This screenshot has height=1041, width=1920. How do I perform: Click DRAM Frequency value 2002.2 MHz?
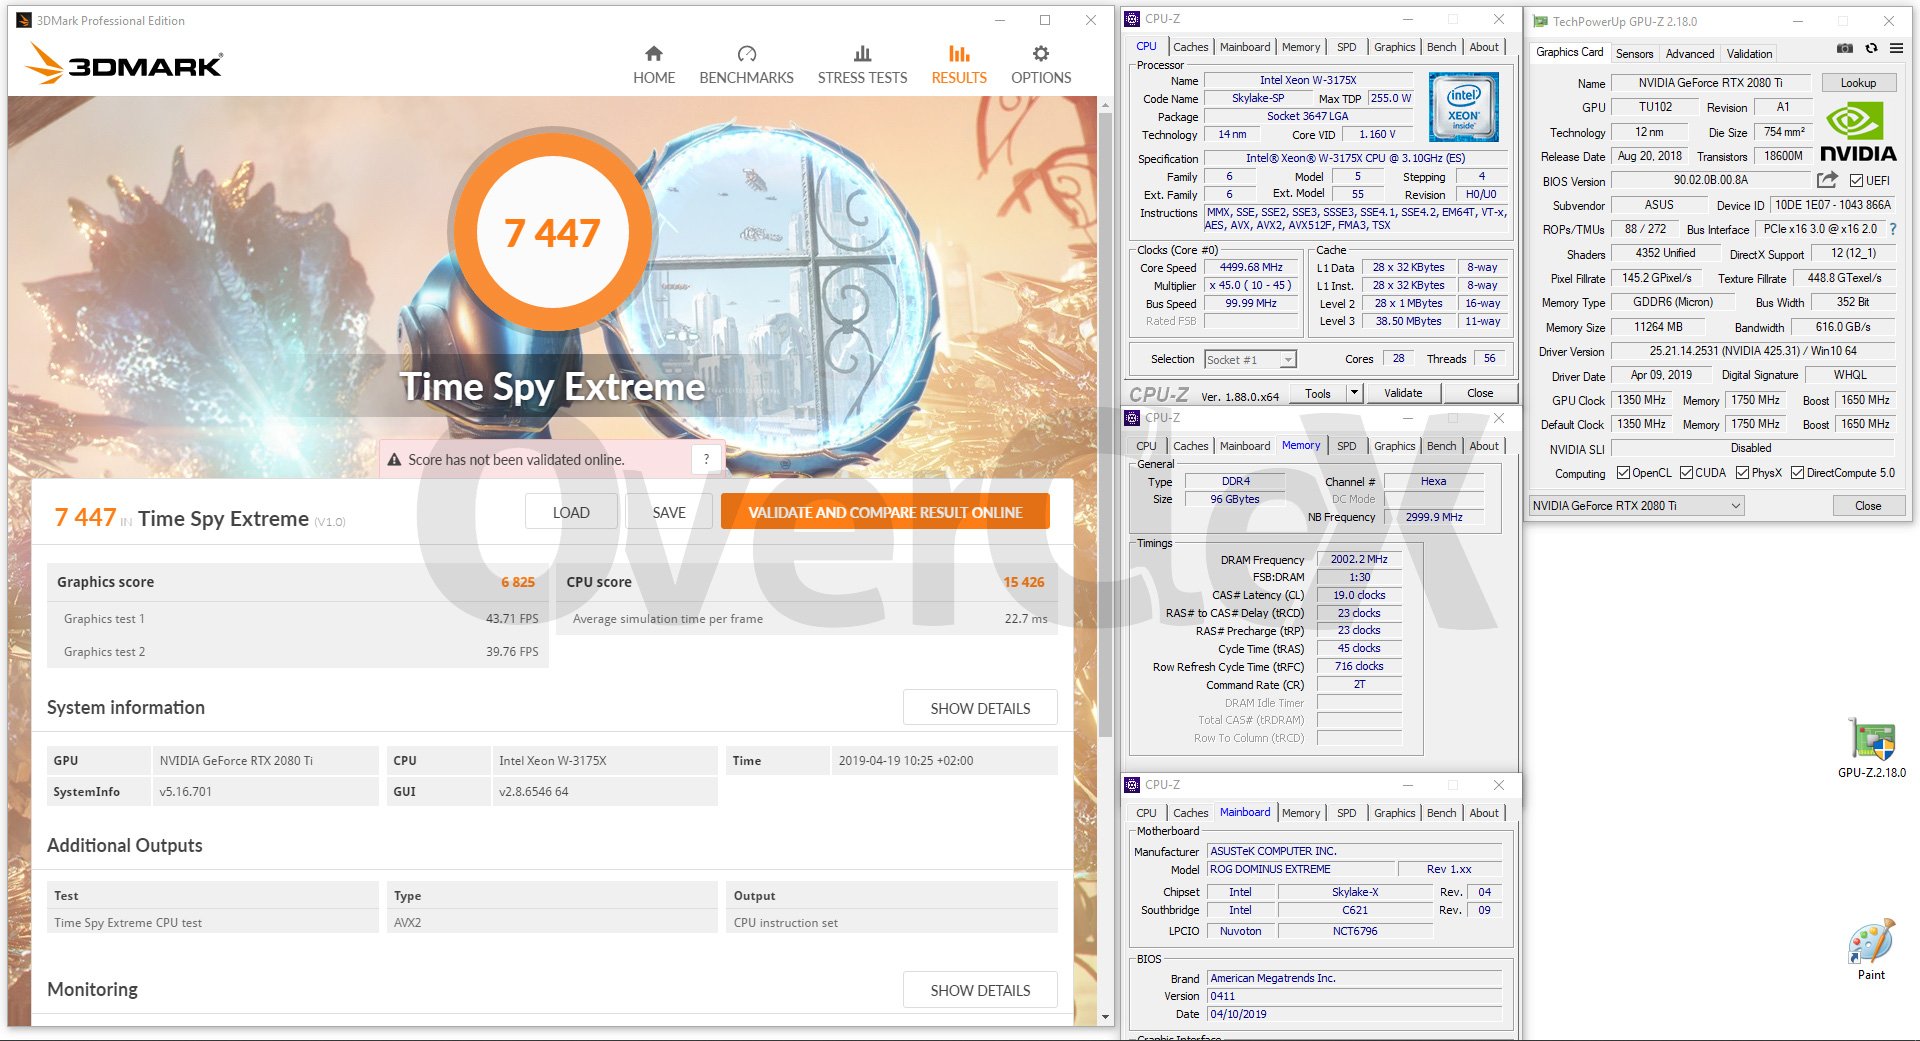point(1358,560)
